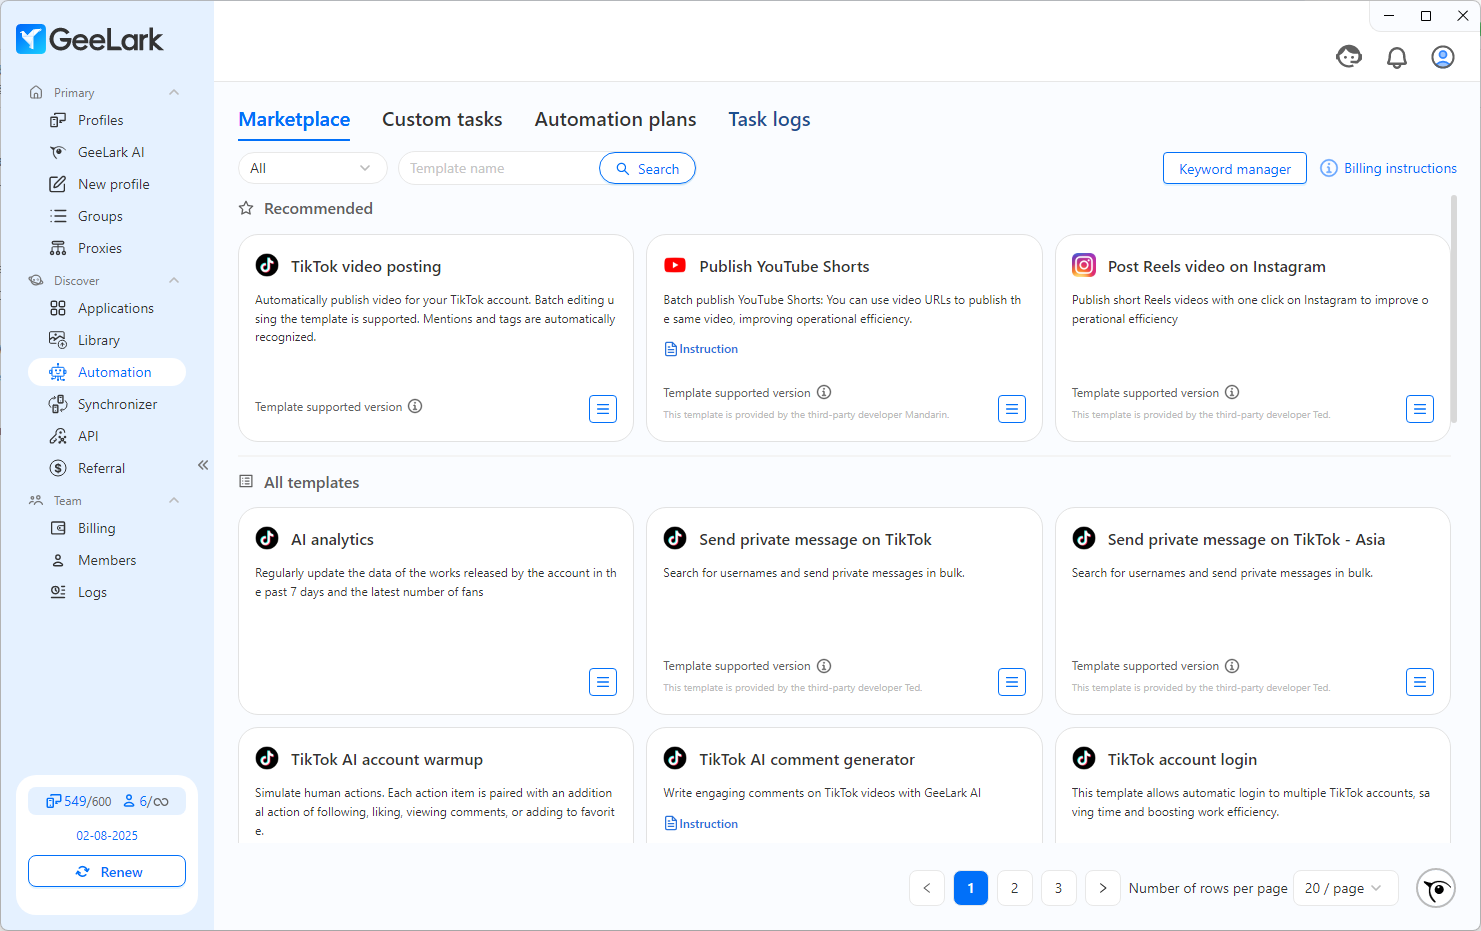Go to page 2 of templates

1014,888
